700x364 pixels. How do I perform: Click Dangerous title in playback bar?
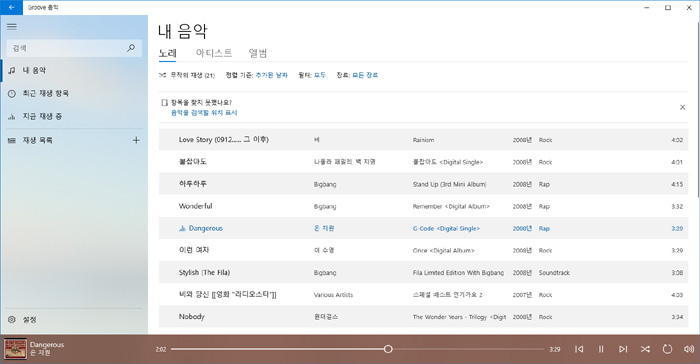click(x=47, y=345)
